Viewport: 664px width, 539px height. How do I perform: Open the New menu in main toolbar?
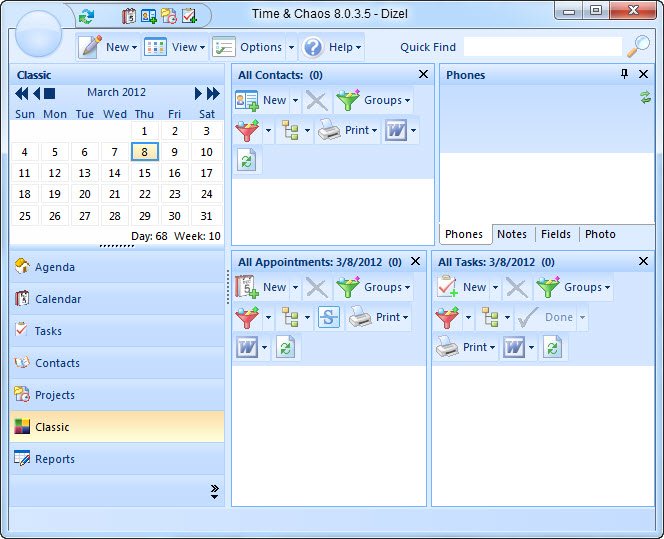(x=109, y=47)
